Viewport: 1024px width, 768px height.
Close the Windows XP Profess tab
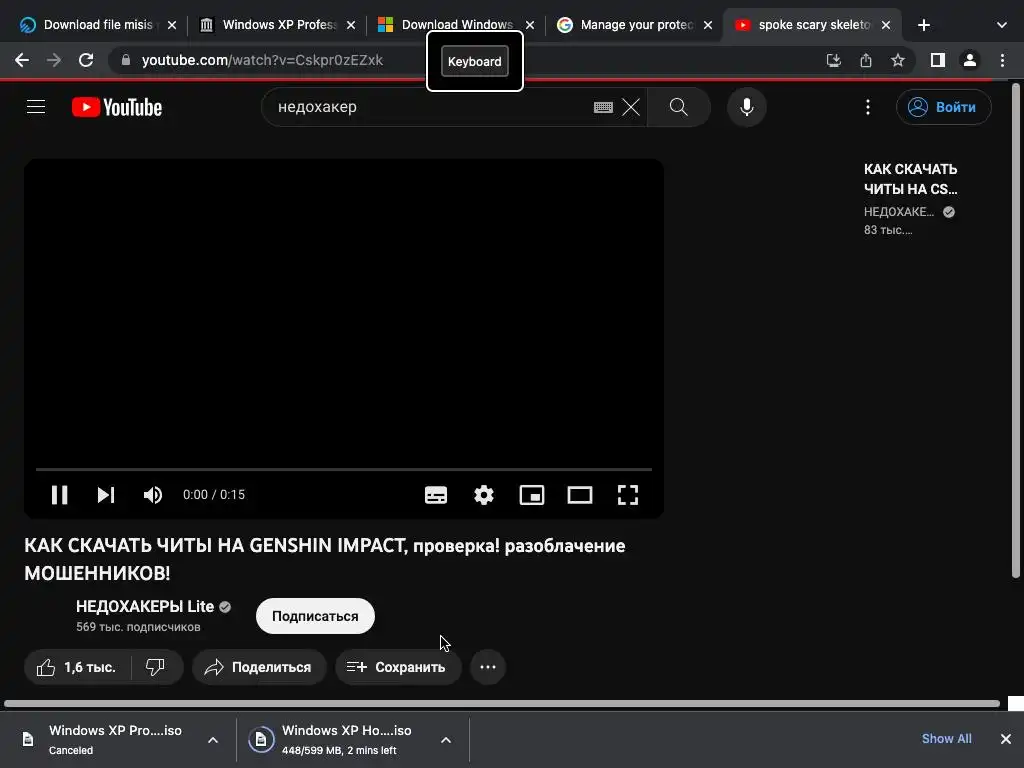coord(351,25)
